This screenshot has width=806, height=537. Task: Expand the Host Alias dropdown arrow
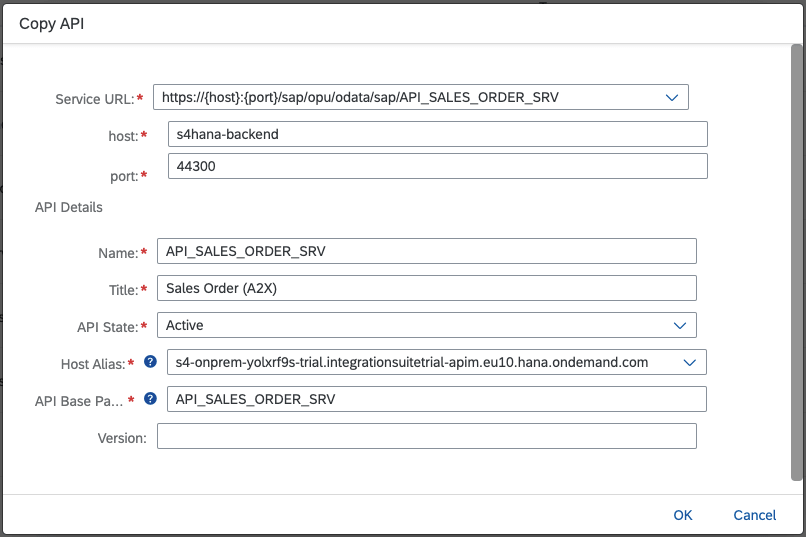[x=689, y=362]
